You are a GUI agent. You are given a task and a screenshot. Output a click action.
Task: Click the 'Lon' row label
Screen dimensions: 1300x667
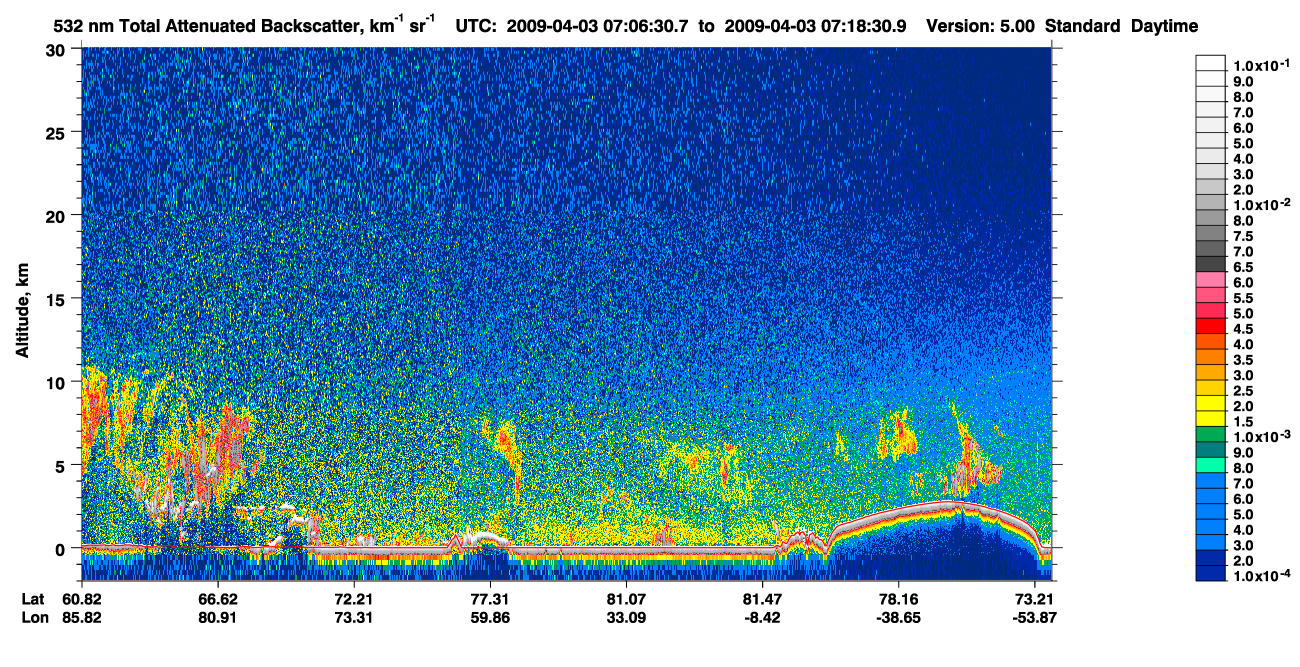[x=34, y=618]
